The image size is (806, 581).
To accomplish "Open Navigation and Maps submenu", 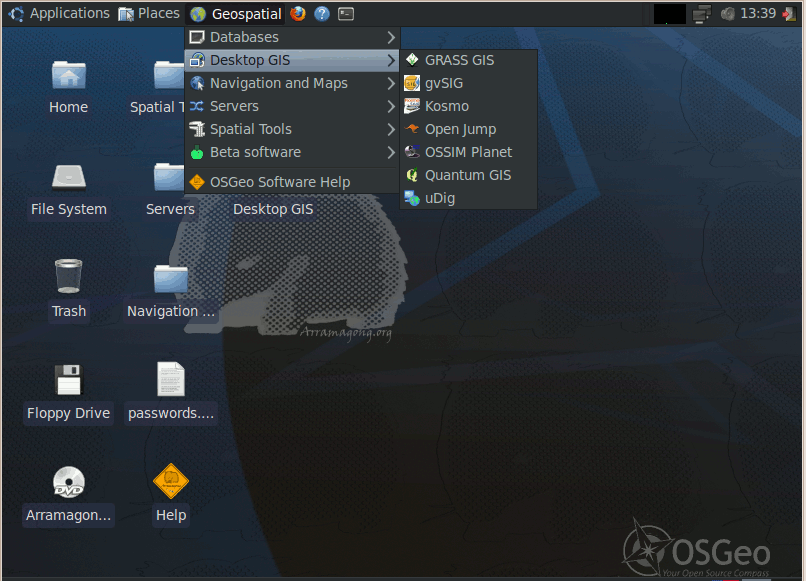I will (291, 83).
